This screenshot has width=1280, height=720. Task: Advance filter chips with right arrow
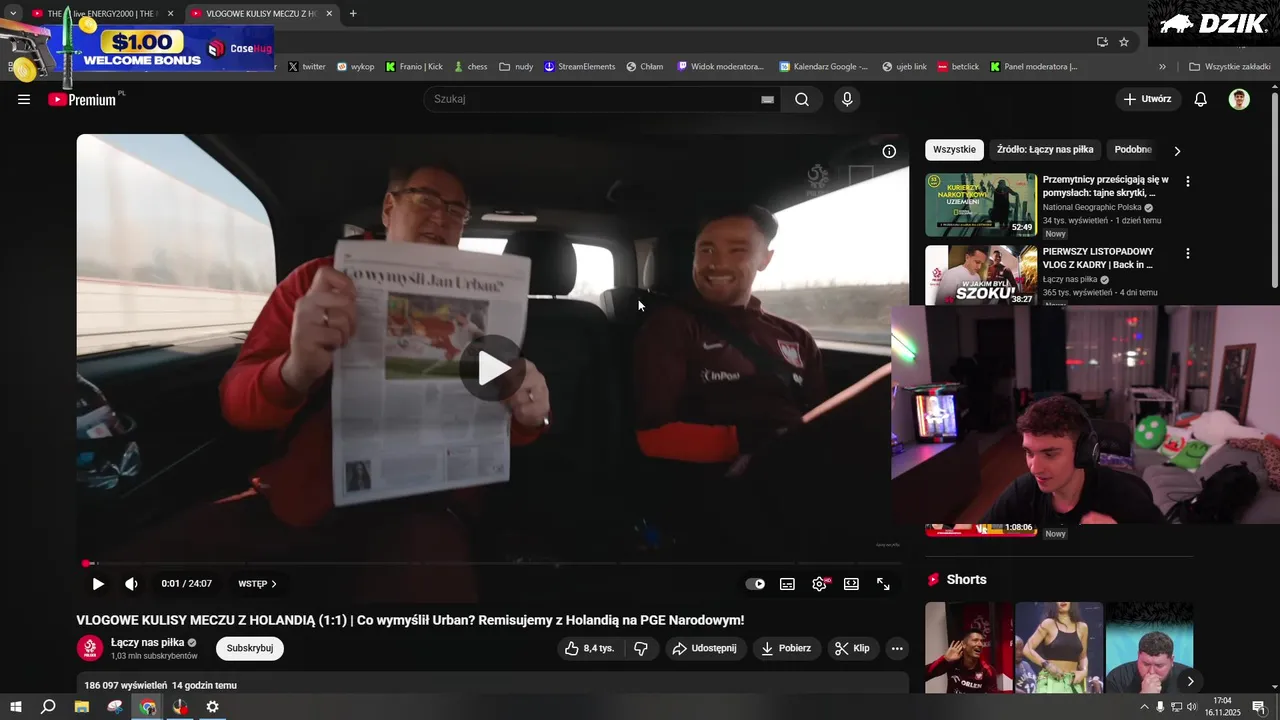tap(1177, 151)
